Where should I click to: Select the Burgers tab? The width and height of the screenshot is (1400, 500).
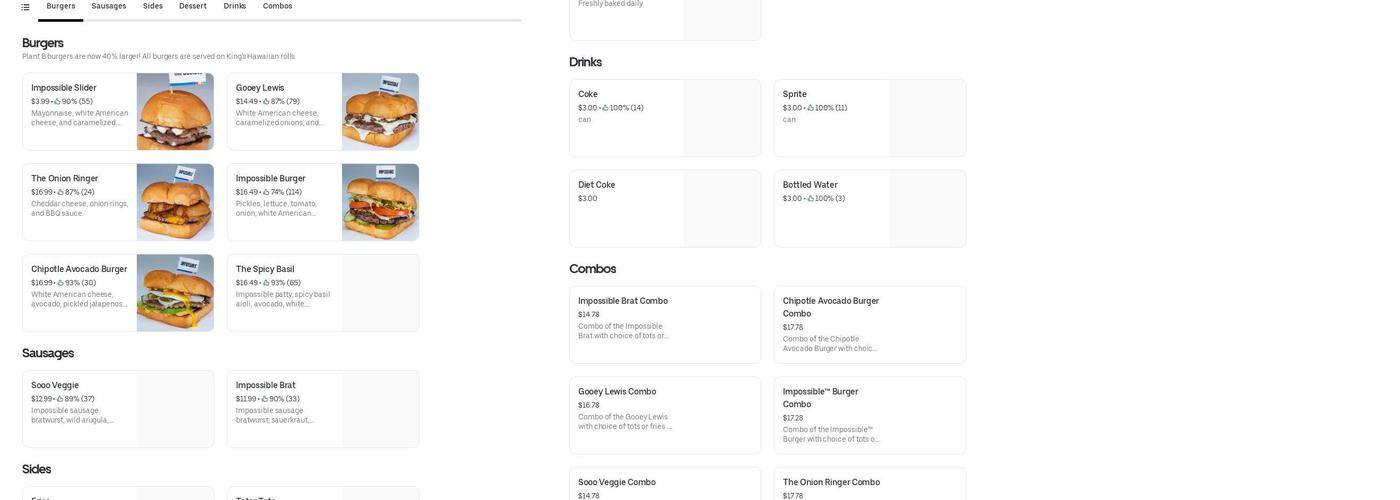(60, 6)
